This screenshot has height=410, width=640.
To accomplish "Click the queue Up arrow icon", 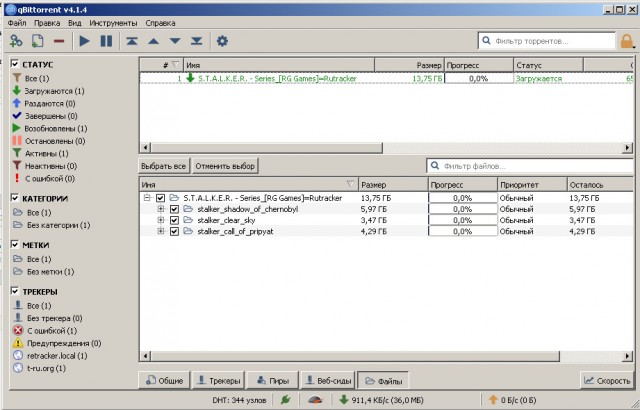I will tap(153, 41).
